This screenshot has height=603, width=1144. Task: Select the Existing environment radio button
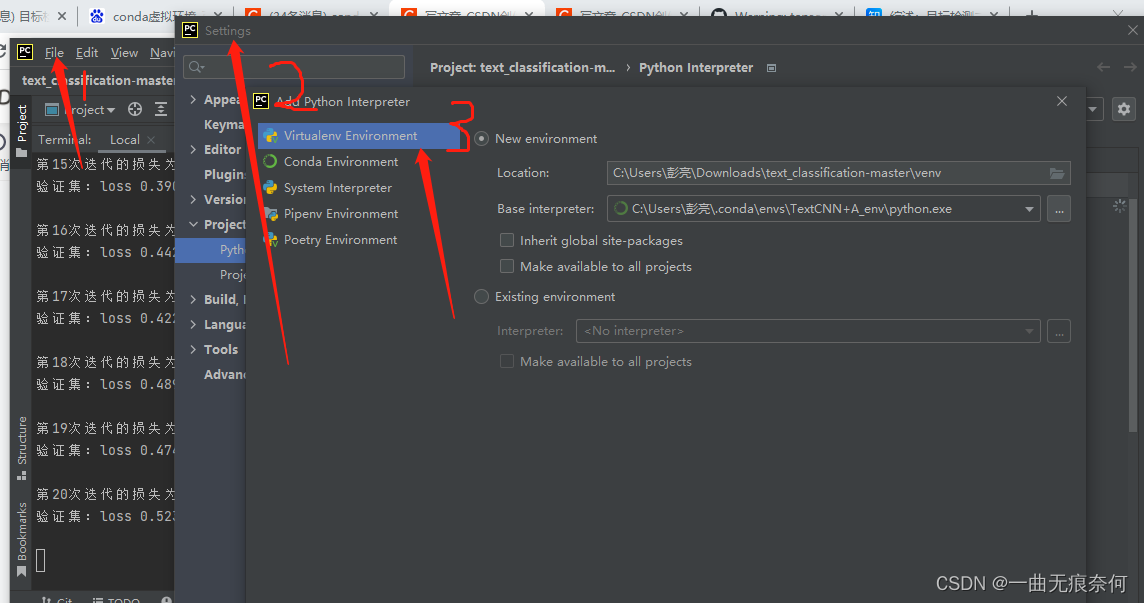482,296
